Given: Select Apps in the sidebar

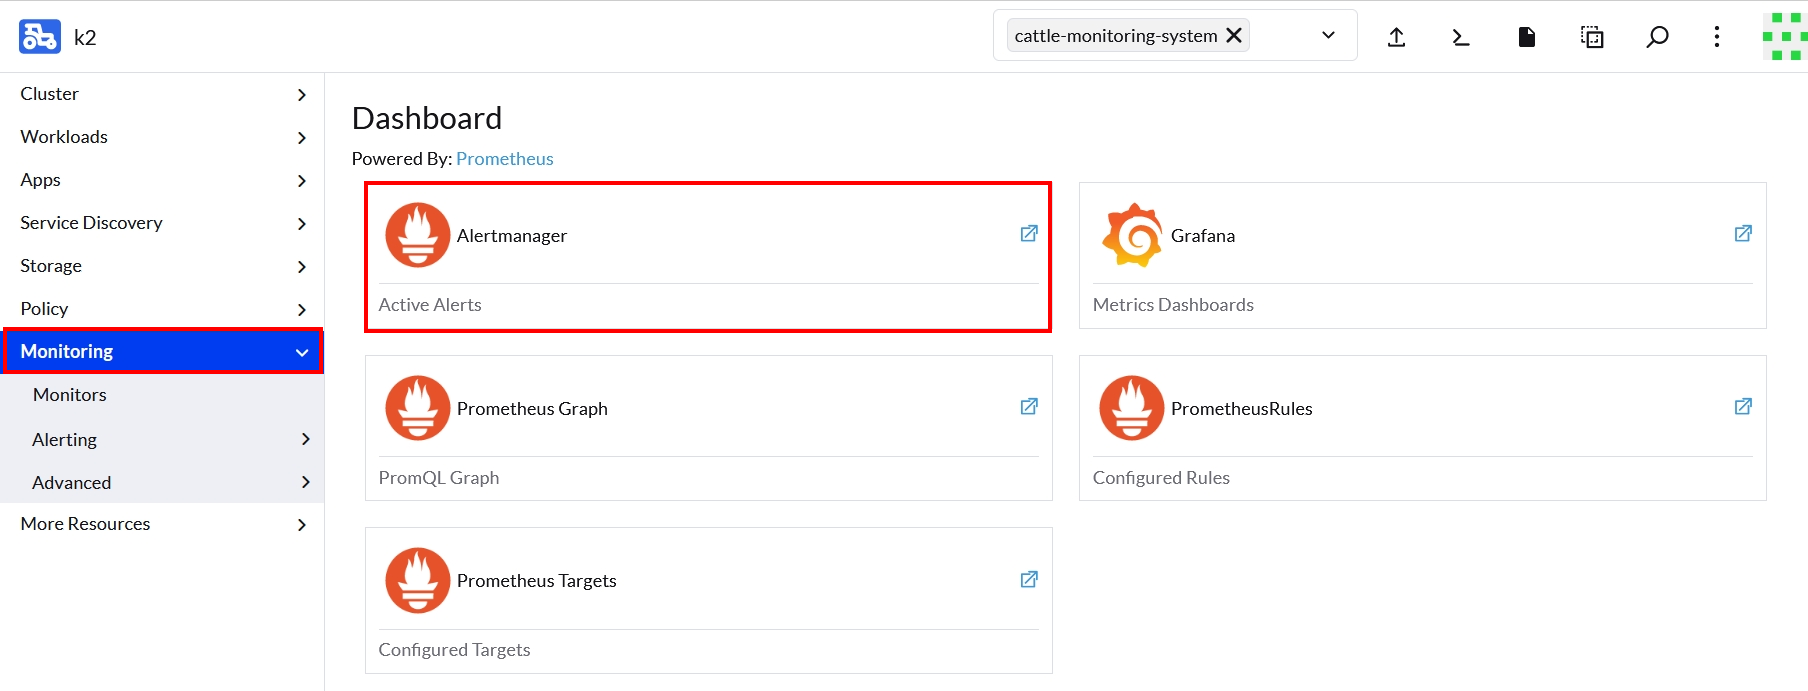Looking at the screenshot, I should 41,180.
